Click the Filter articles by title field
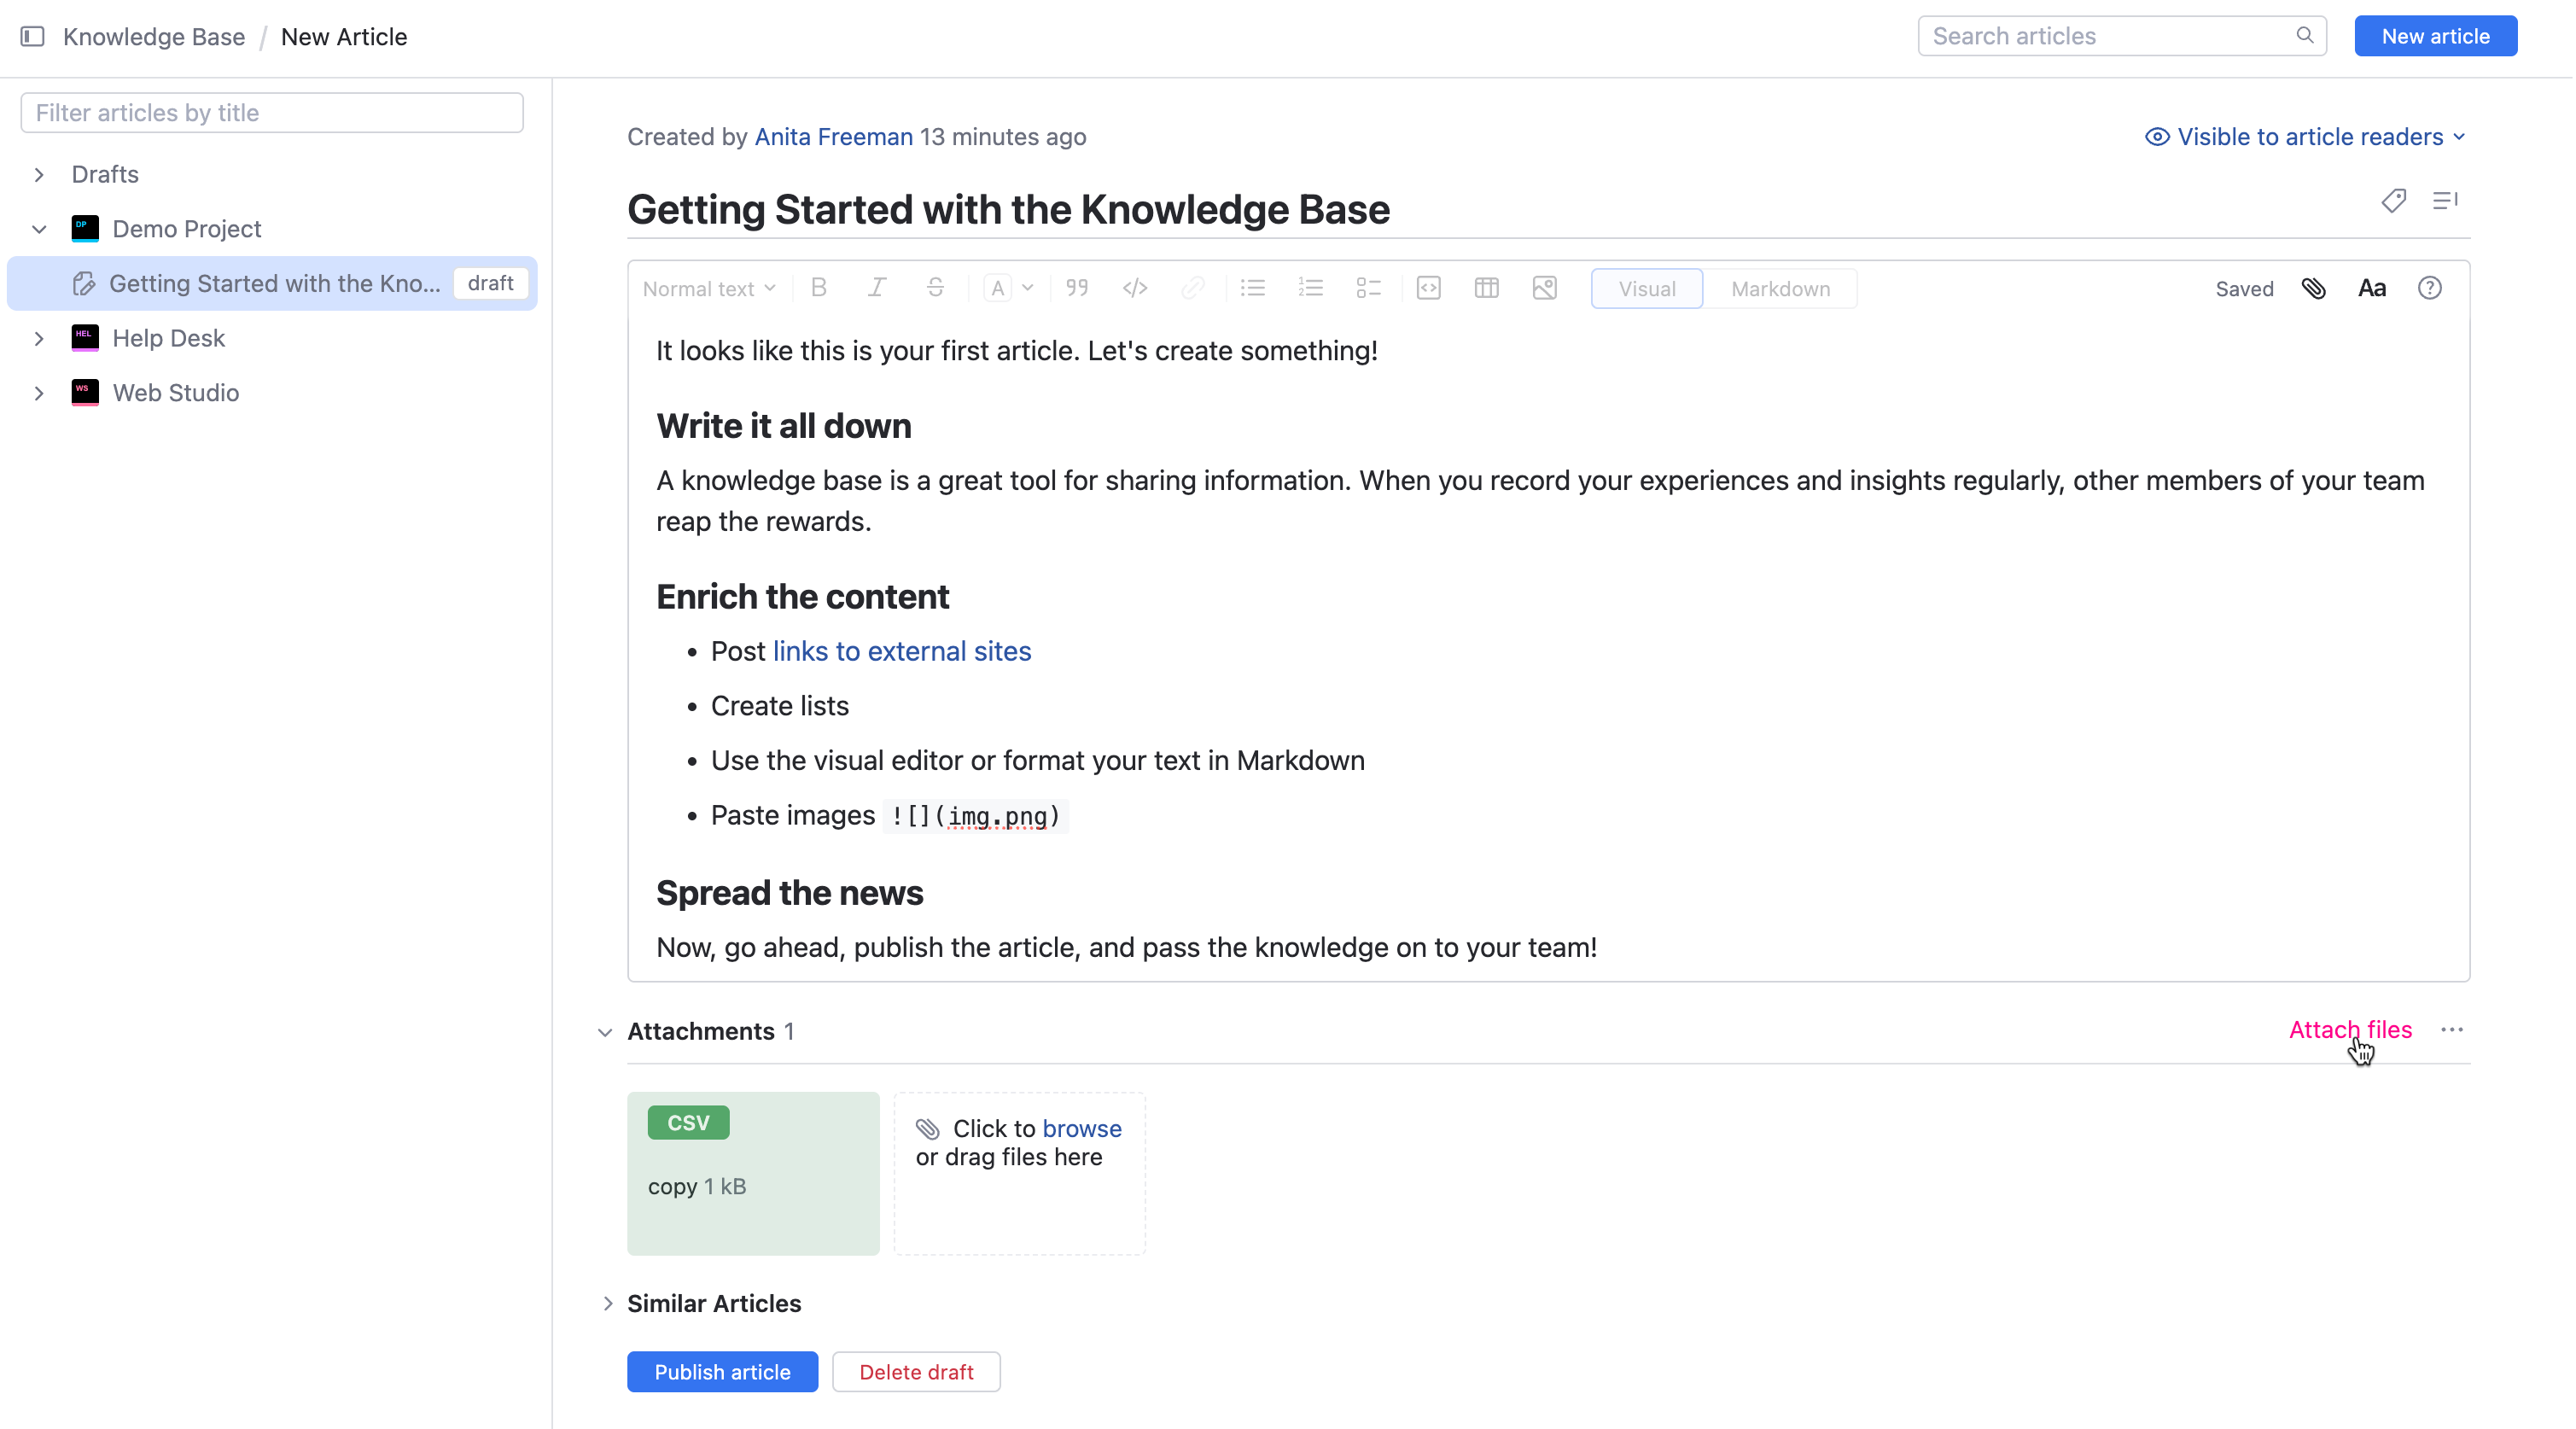 point(272,113)
